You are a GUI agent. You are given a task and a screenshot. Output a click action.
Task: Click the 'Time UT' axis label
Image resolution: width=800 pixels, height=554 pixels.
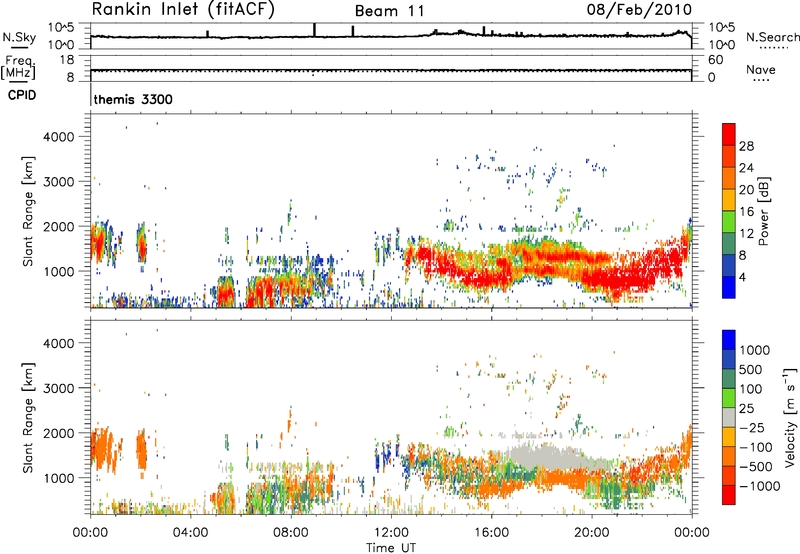(x=391, y=548)
